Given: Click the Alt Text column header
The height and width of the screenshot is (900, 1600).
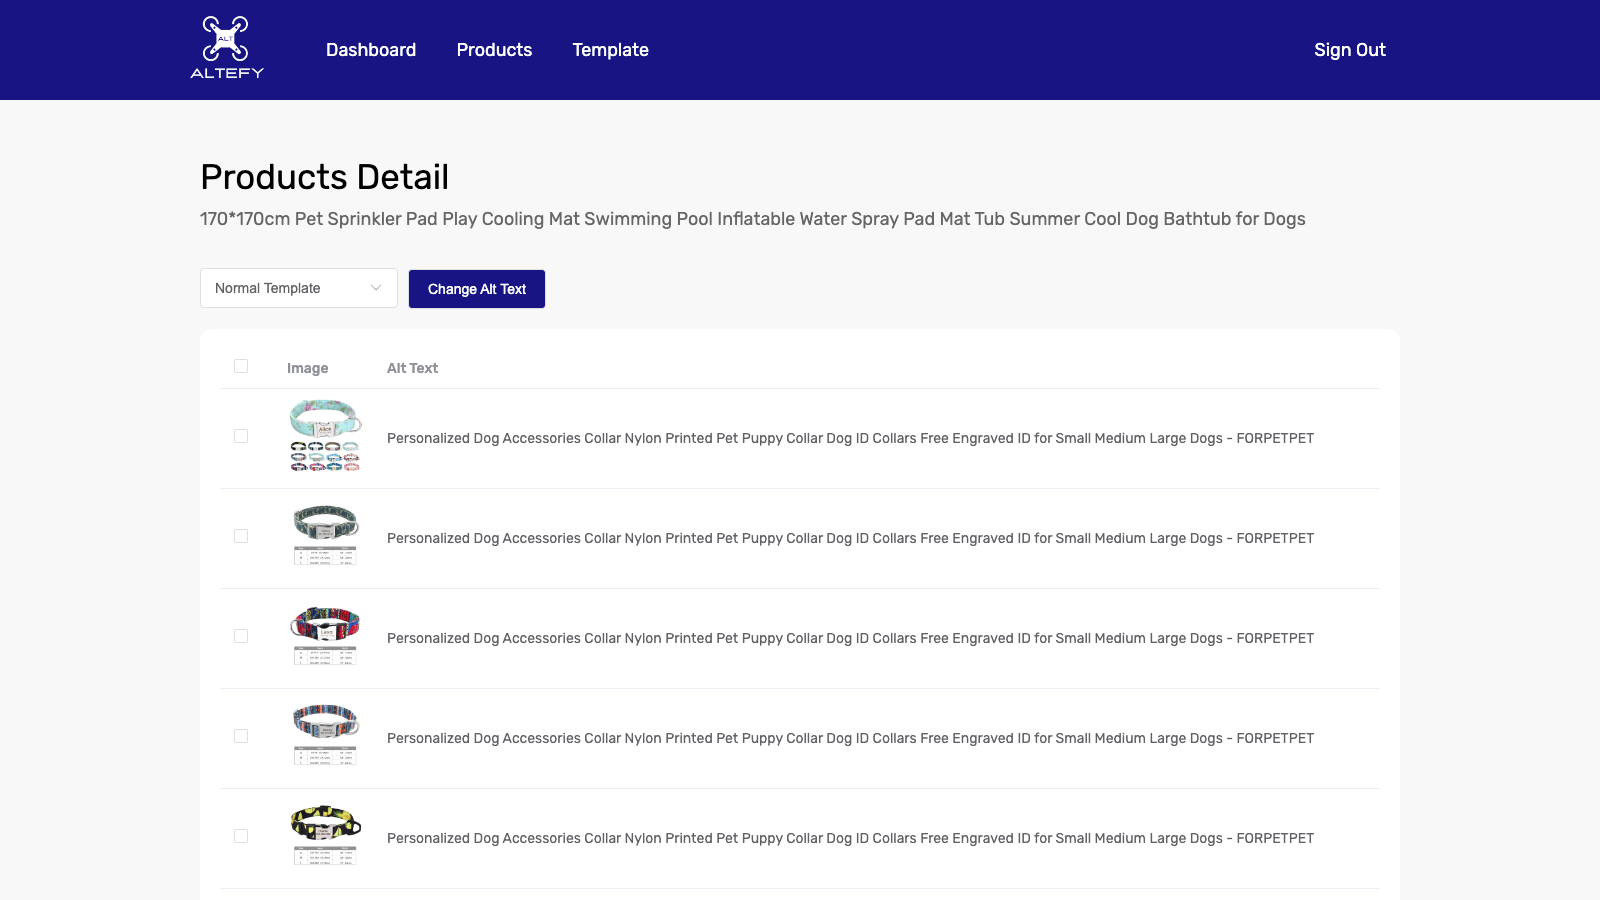Looking at the screenshot, I should 412,368.
